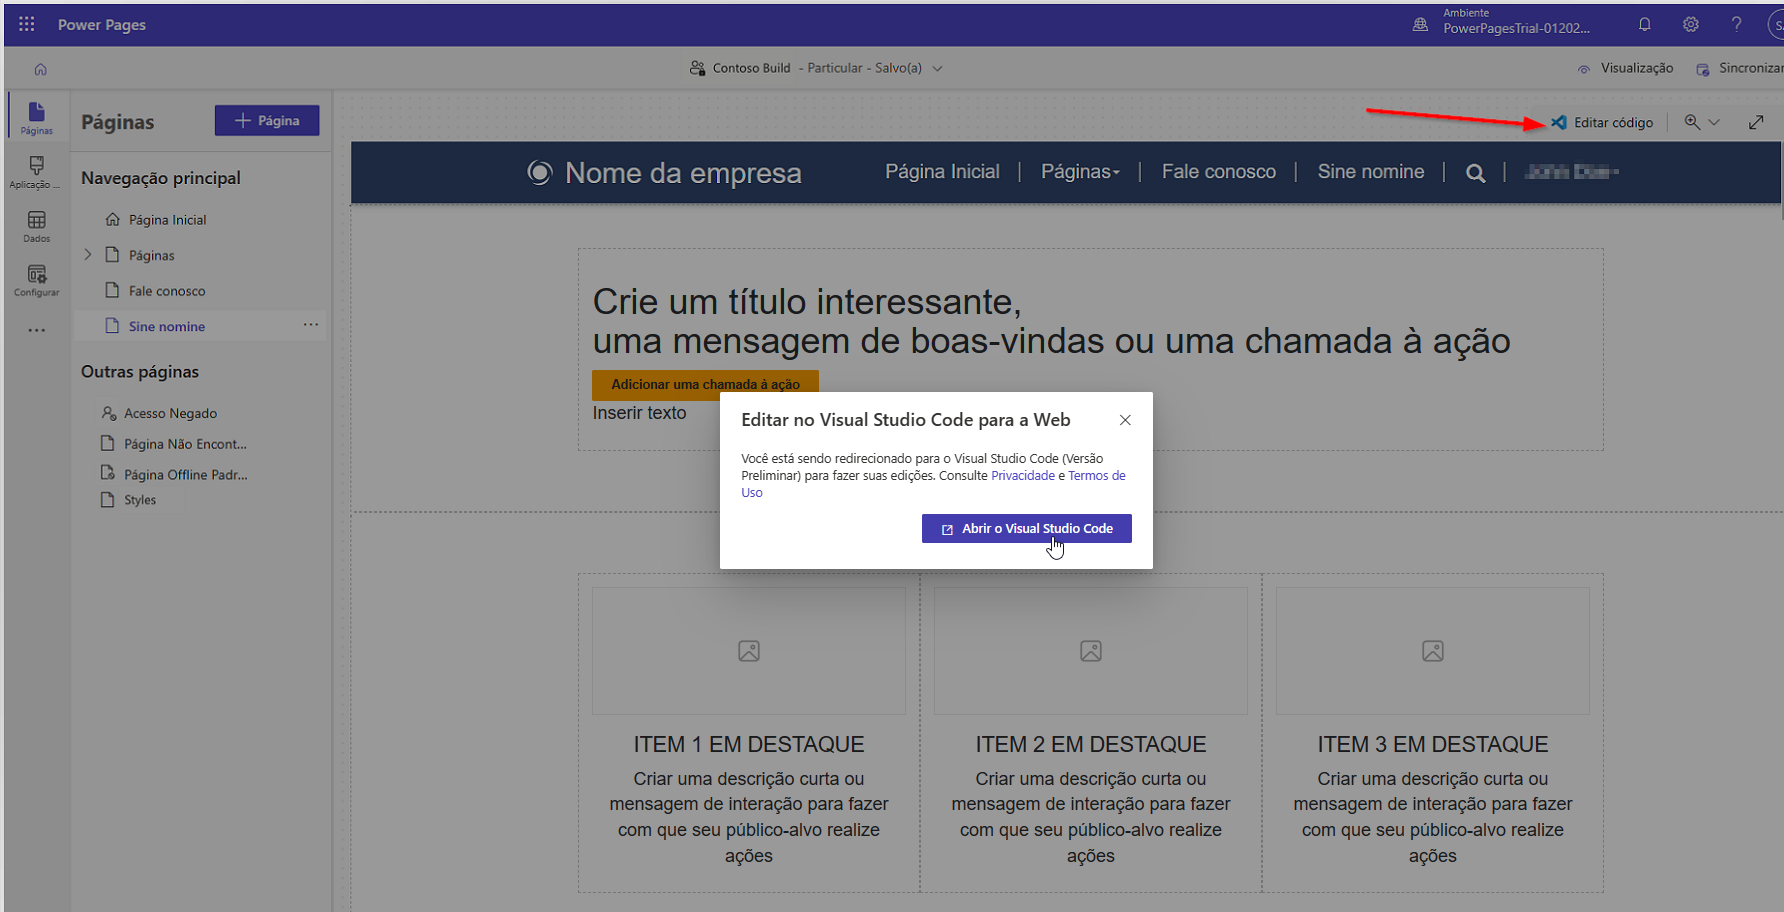
Task: Click the home icon below Power Pages
Action: coord(41,69)
